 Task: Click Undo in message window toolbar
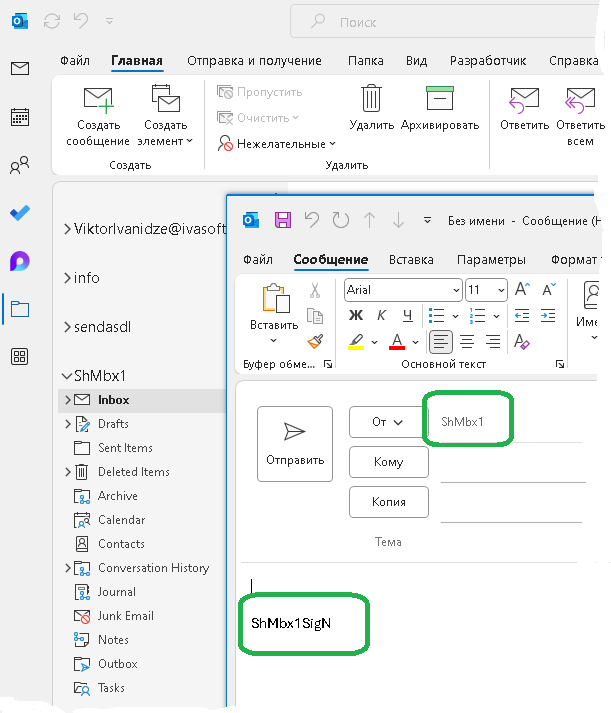click(x=312, y=220)
